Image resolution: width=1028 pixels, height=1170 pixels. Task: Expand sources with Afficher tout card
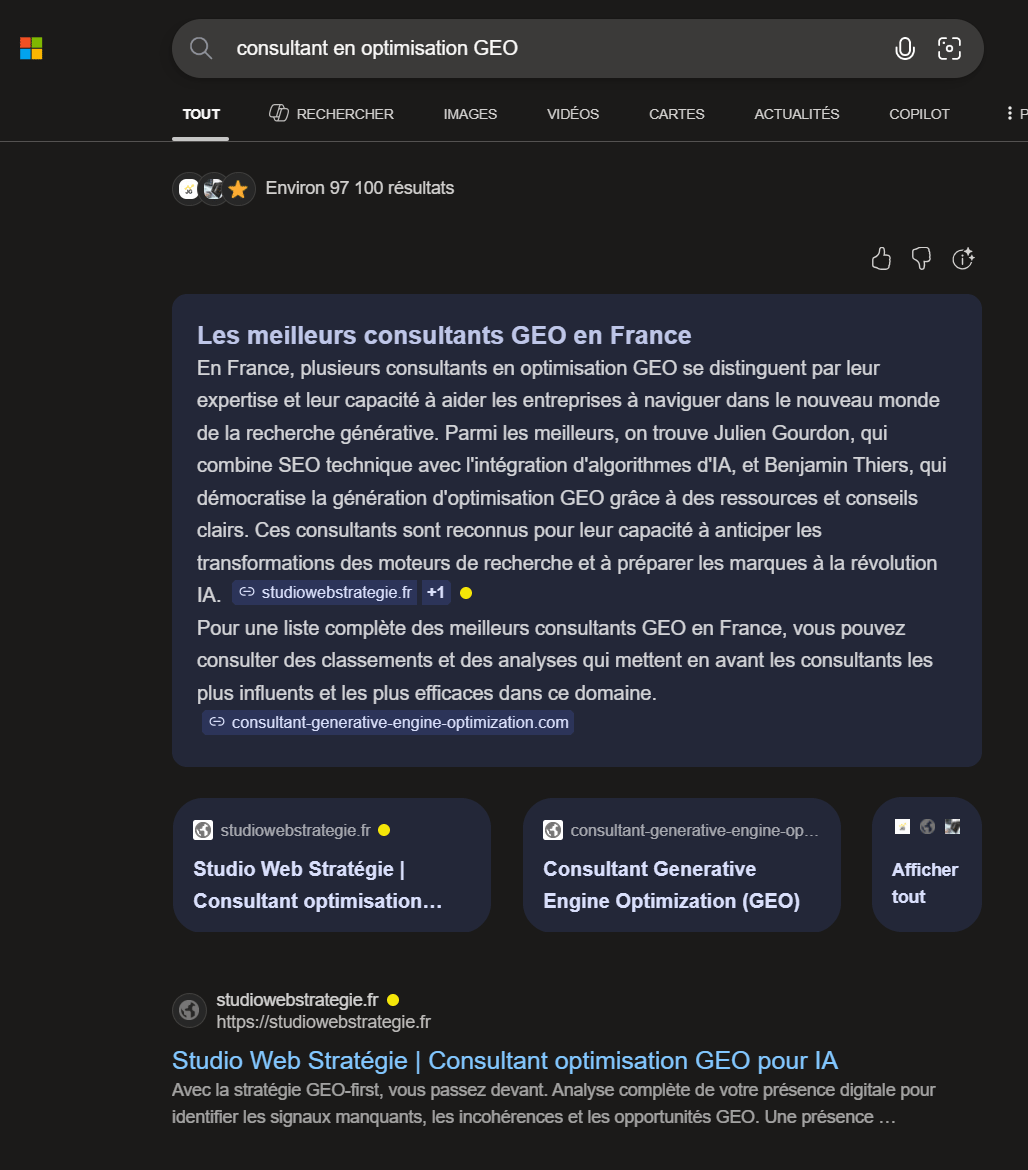(926, 864)
